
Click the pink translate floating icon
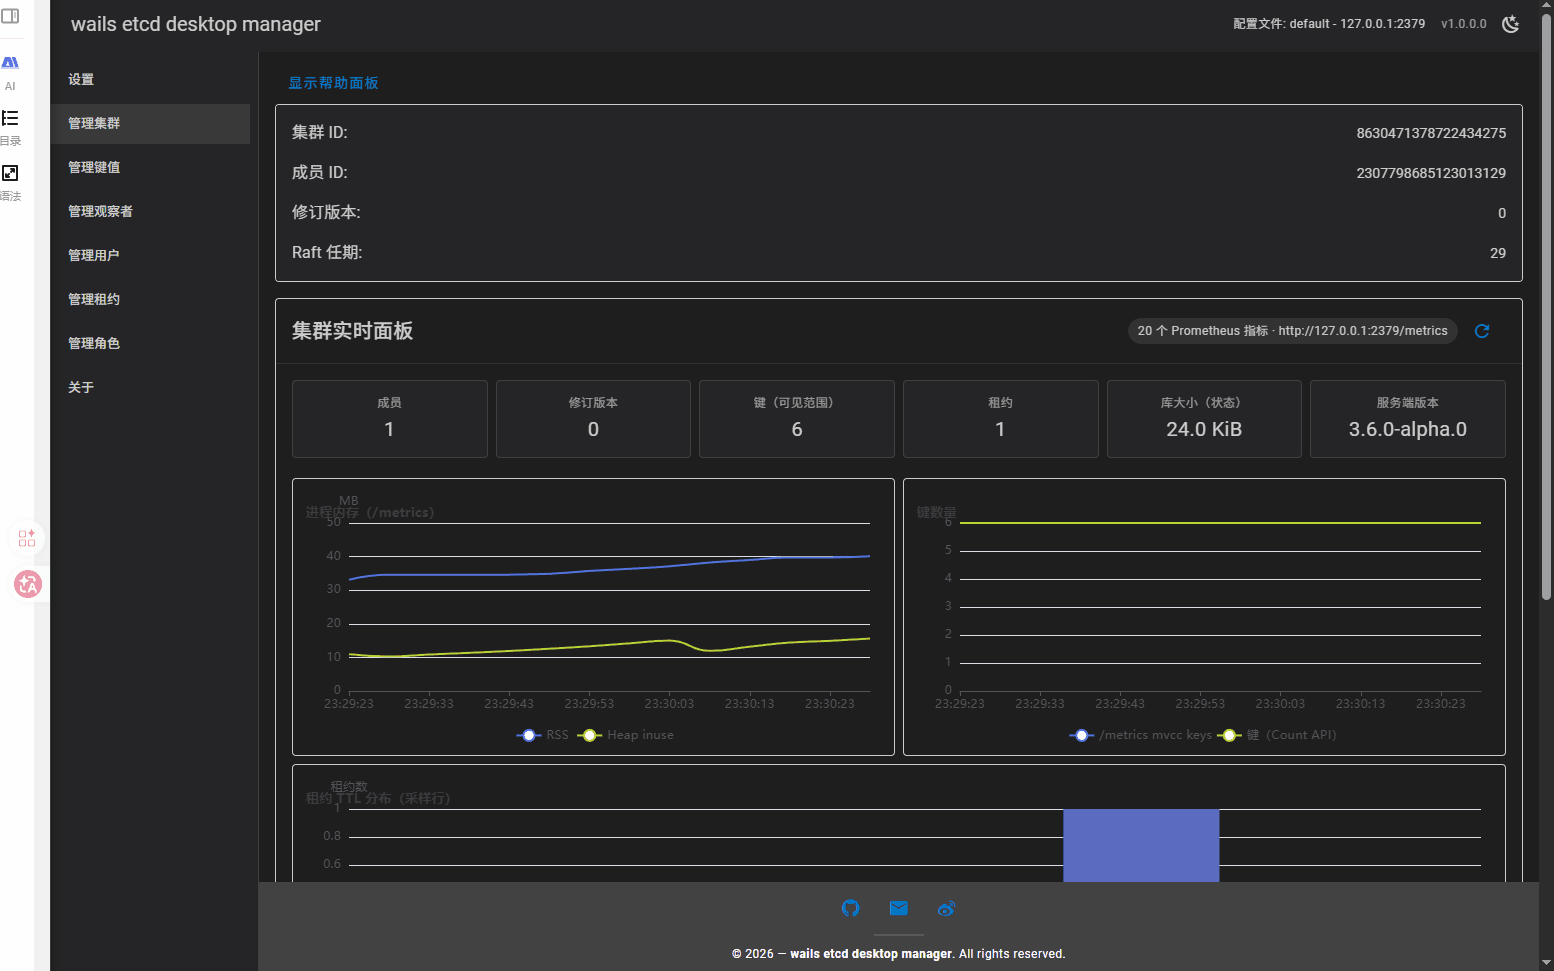click(x=28, y=583)
